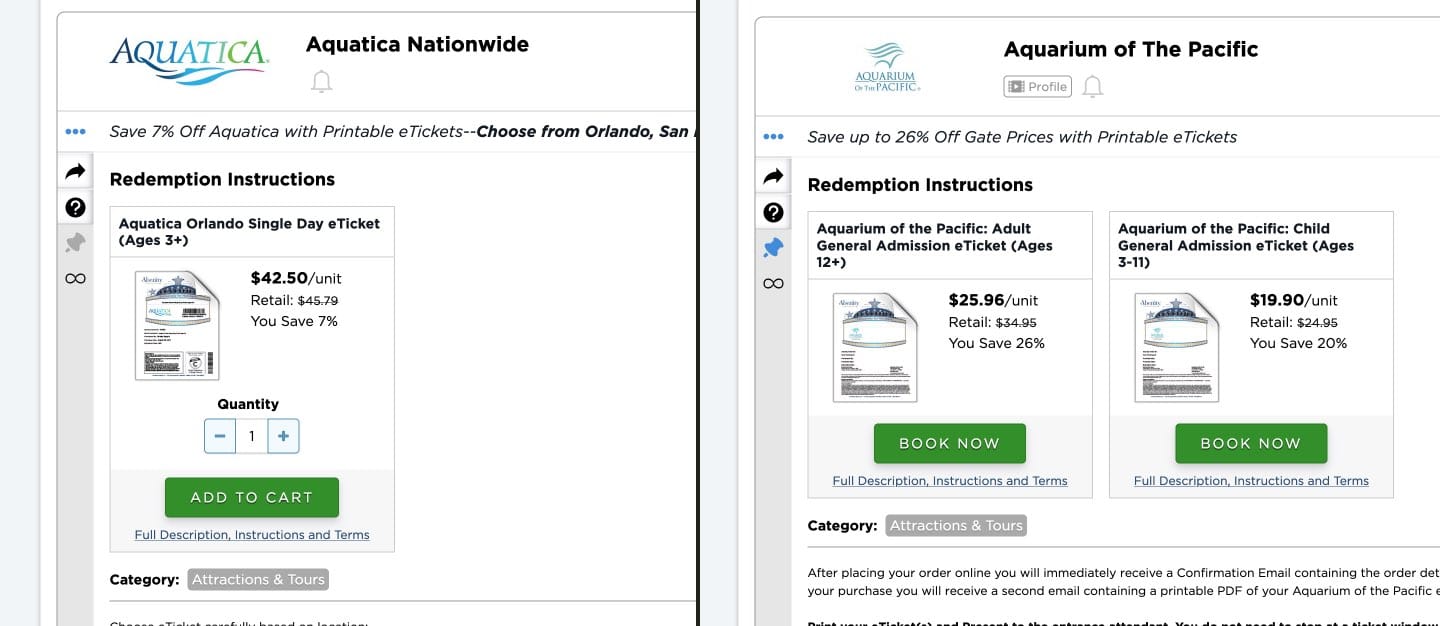
Task: Click the Add To Cart button
Action: pos(252,497)
